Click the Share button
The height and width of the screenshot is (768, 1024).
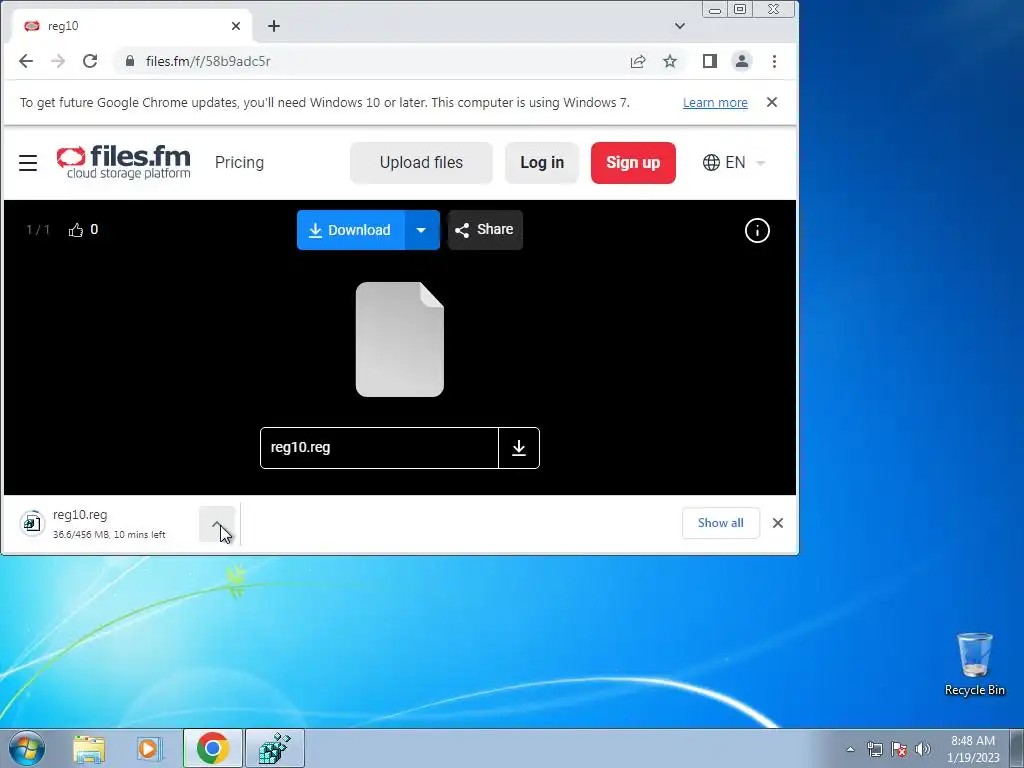[x=485, y=230]
